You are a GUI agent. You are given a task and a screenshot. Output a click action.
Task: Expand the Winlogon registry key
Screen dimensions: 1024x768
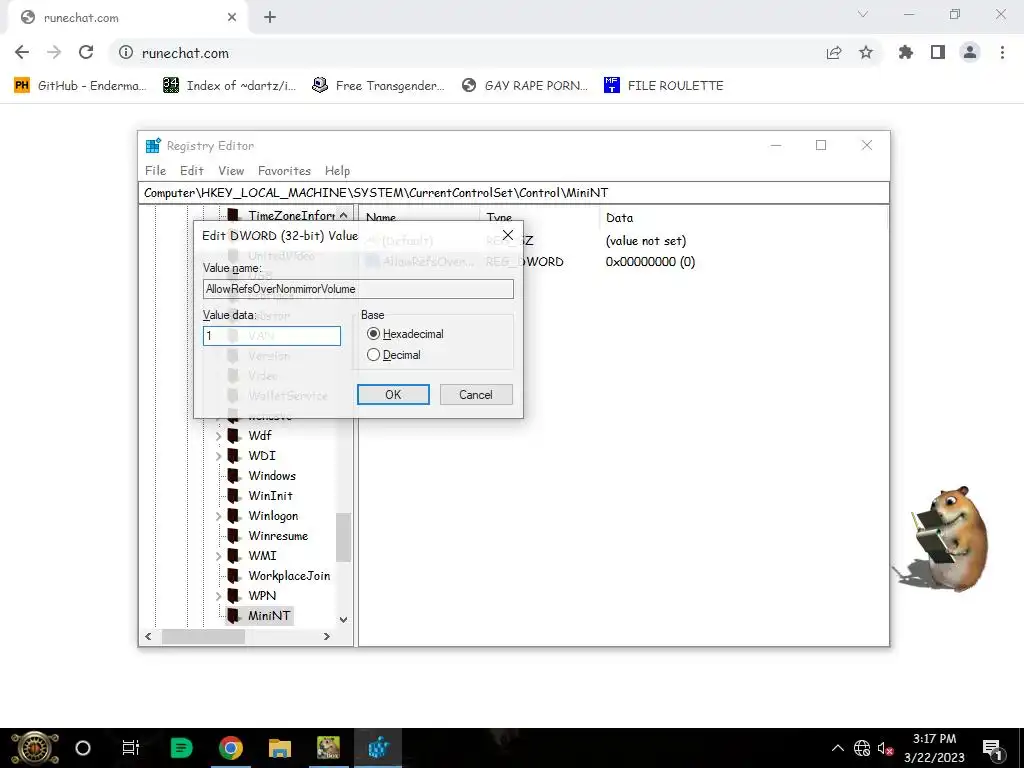[219, 516]
